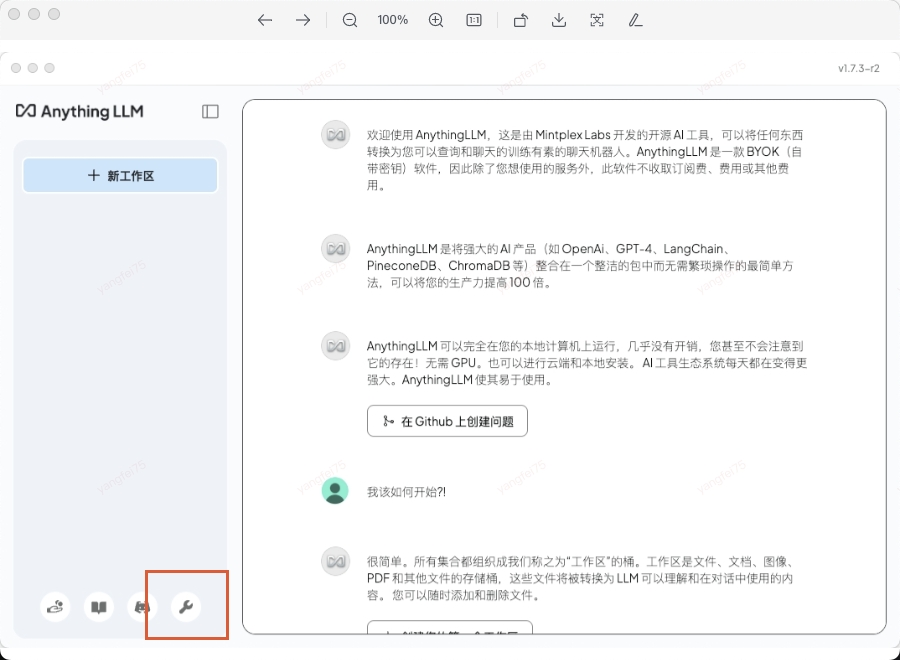Click the 我该如何开始?! message text
Viewport: 900px width, 660px height.
[406, 492]
